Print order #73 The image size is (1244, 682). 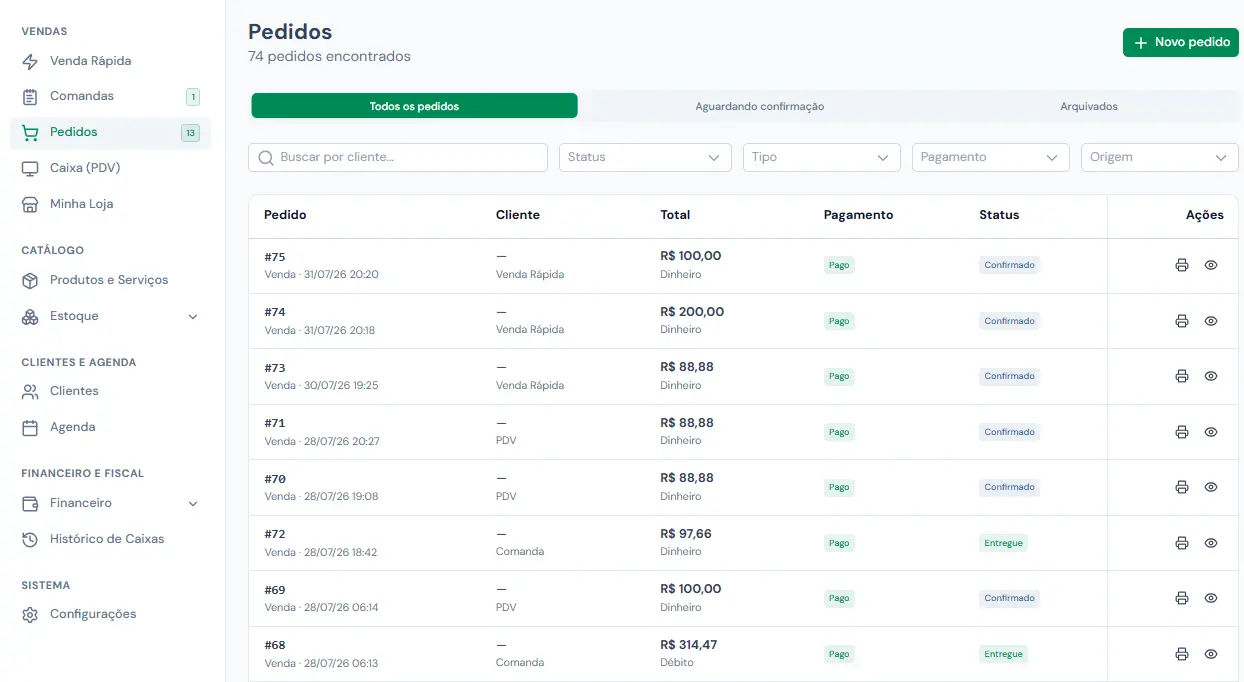tap(1181, 376)
